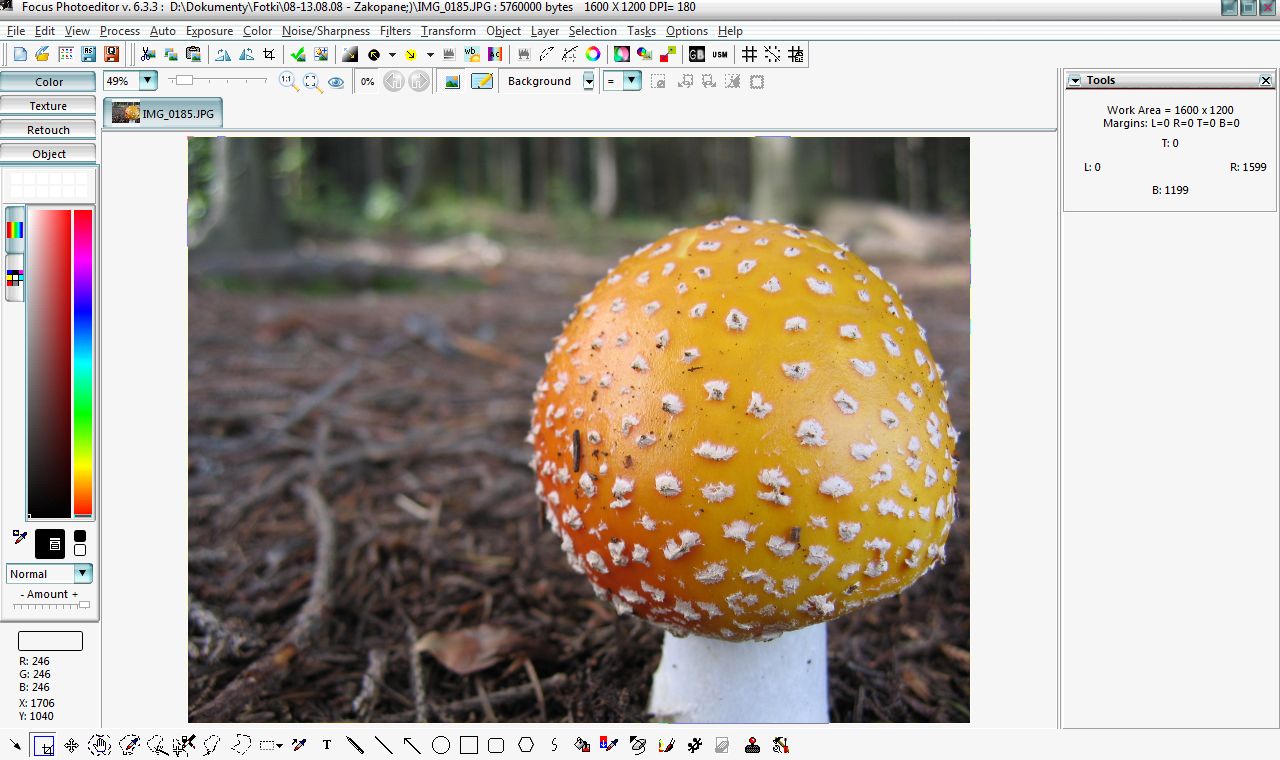The width and height of the screenshot is (1280, 760).
Task: Toggle the layer image view icon
Action: tap(452, 82)
